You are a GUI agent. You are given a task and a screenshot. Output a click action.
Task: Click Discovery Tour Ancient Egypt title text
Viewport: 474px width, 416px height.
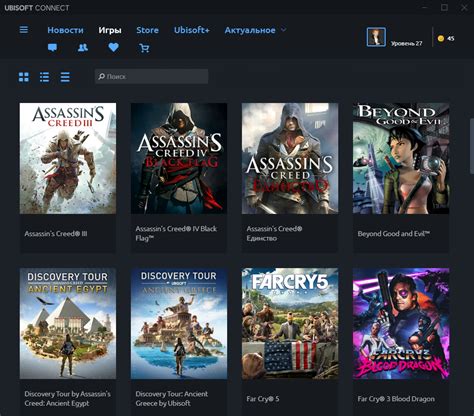67,398
